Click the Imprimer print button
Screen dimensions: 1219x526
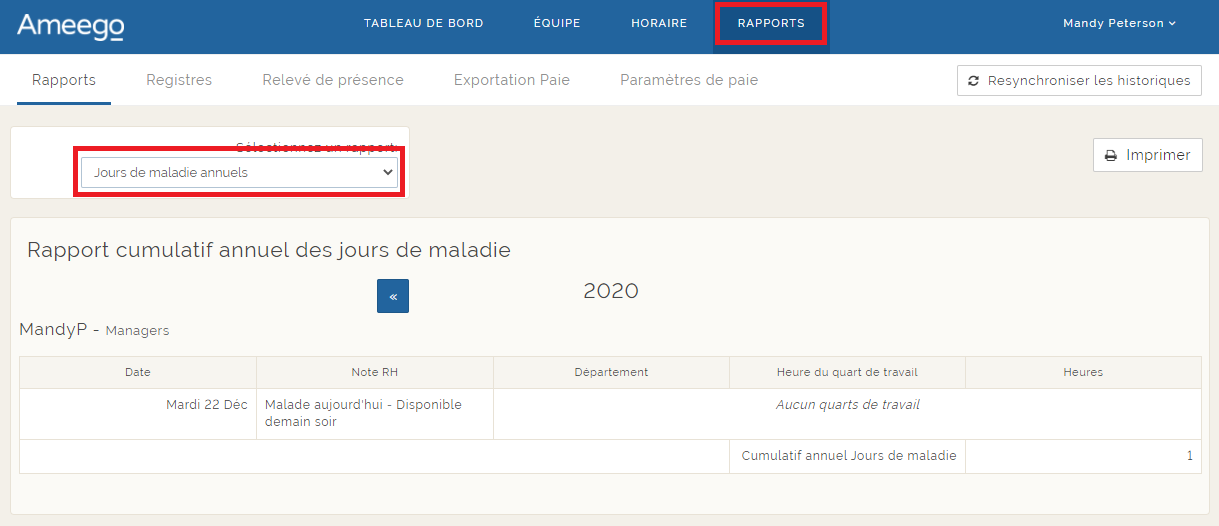1147,155
